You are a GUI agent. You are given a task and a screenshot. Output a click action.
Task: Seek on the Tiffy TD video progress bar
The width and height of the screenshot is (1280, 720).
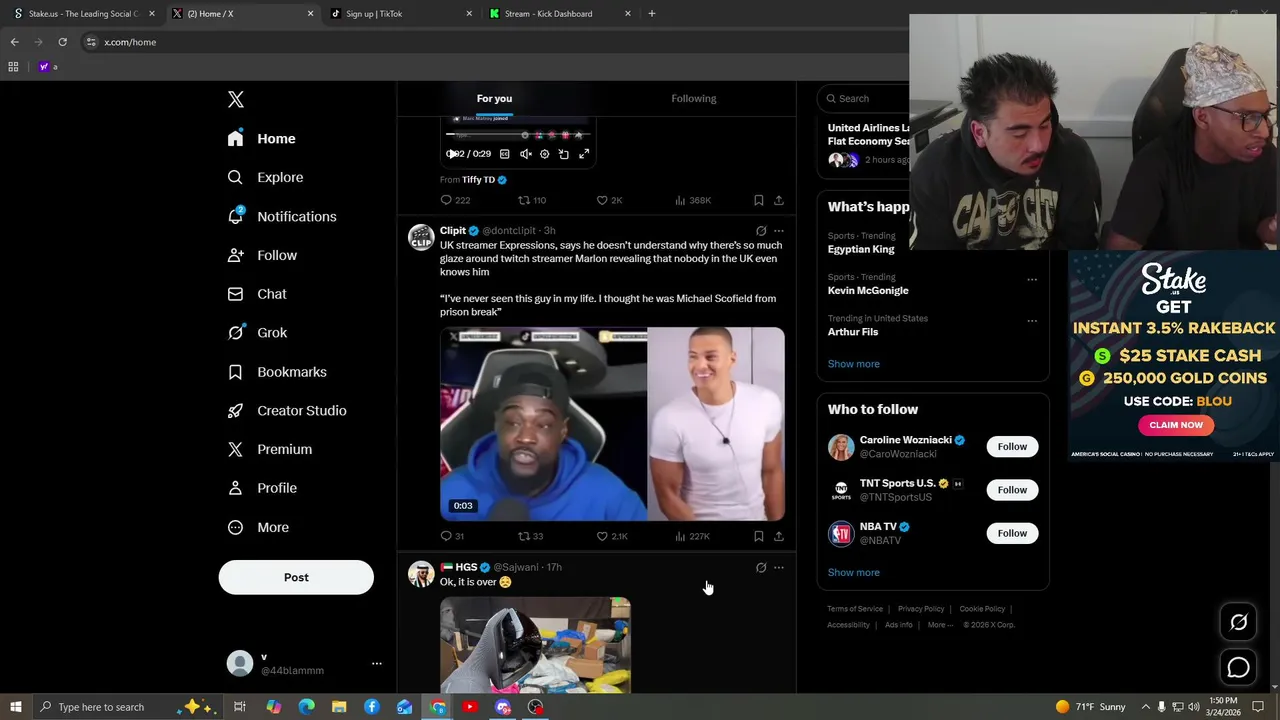click(x=518, y=135)
